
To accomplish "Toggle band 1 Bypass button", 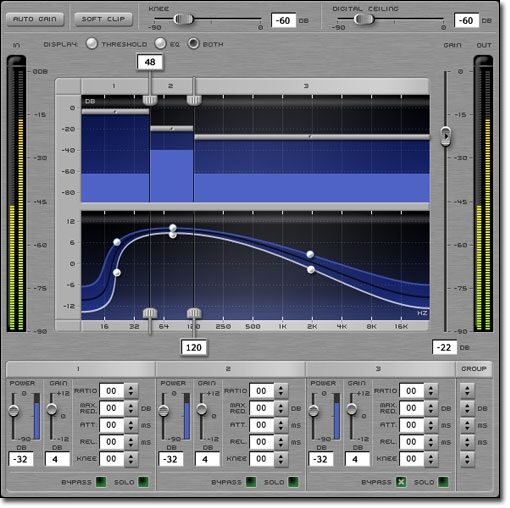I will click(101, 482).
